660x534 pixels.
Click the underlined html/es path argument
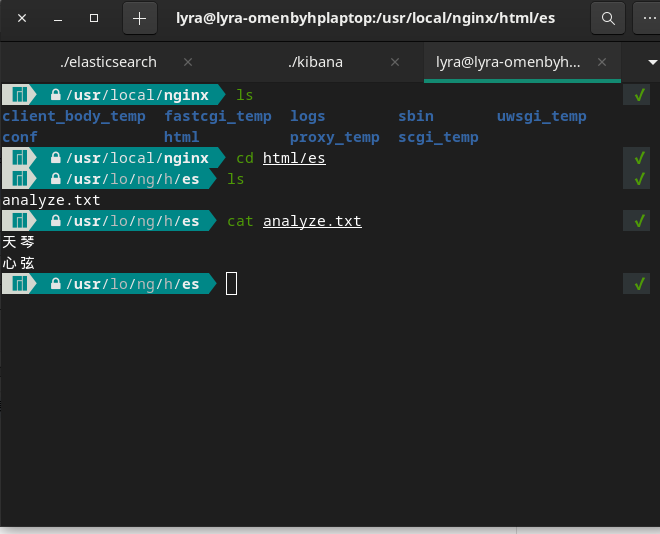pyautogui.click(x=294, y=158)
